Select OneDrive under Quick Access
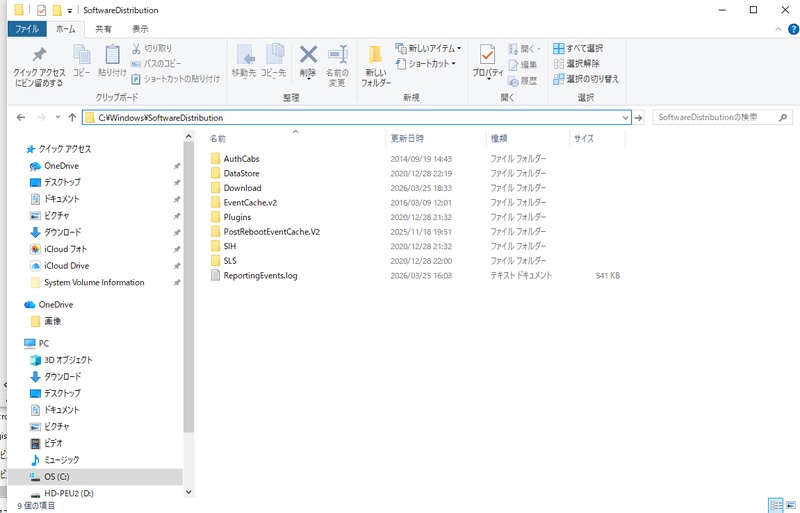The height and width of the screenshot is (513, 800). click(x=61, y=166)
